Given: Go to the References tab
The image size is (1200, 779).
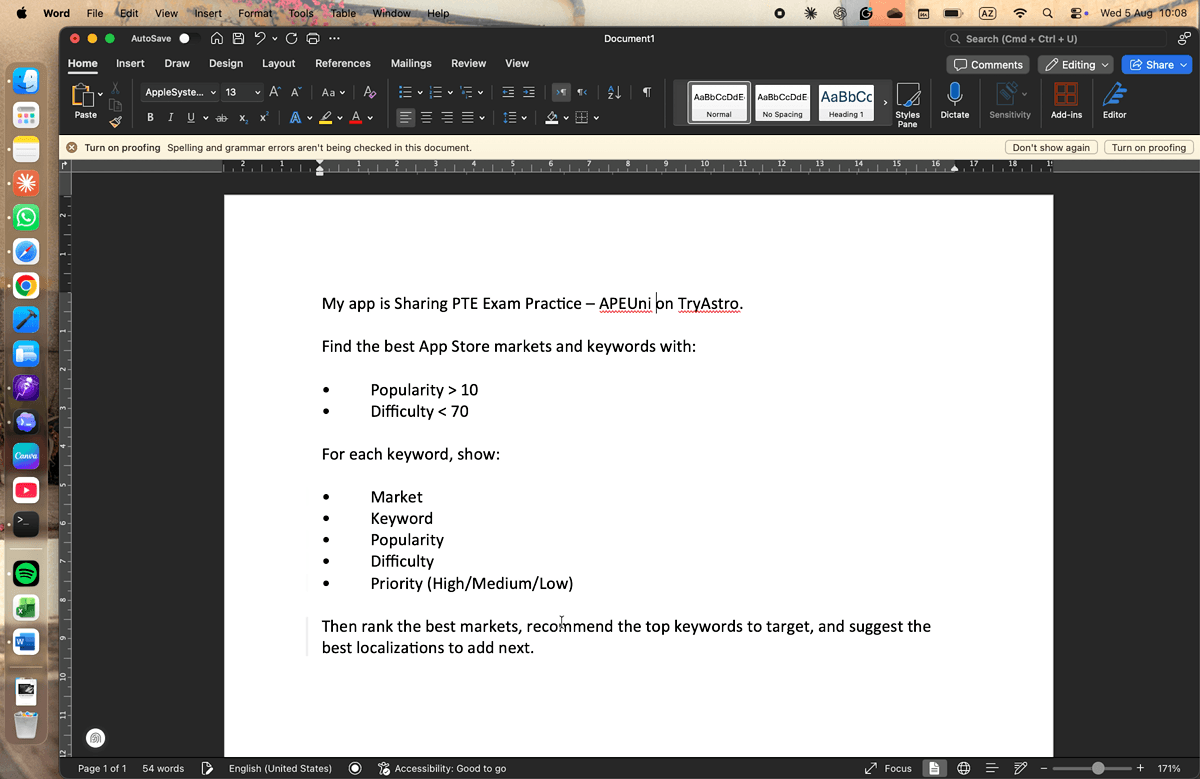Looking at the screenshot, I should point(343,63).
